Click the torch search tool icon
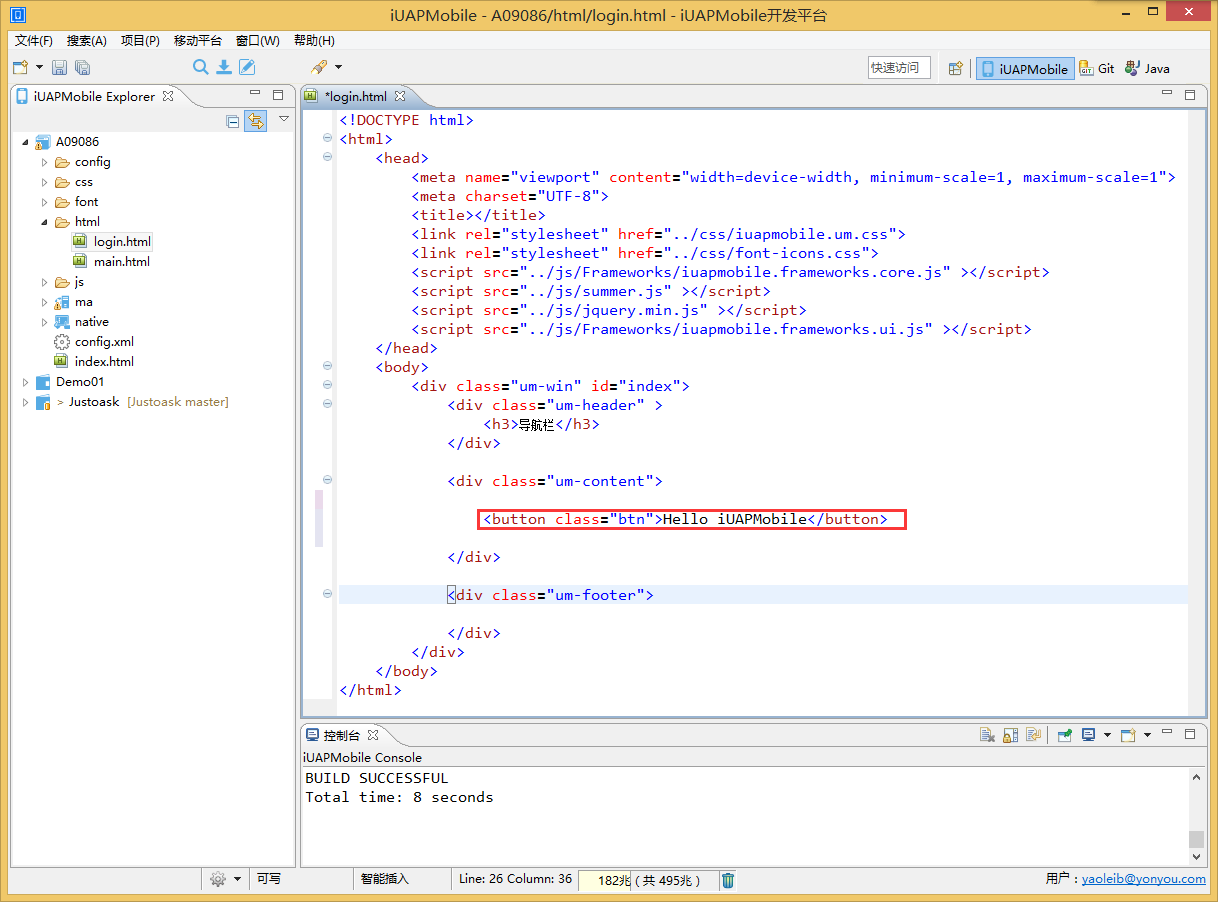The width and height of the screenshot is (1218, 902). click(319, 67)
